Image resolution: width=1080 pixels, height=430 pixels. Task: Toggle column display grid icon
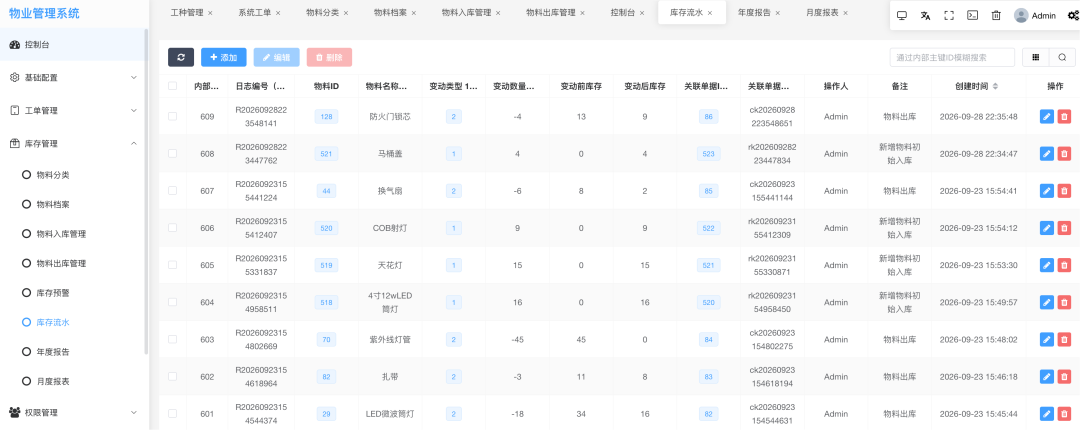[1036, 58]
